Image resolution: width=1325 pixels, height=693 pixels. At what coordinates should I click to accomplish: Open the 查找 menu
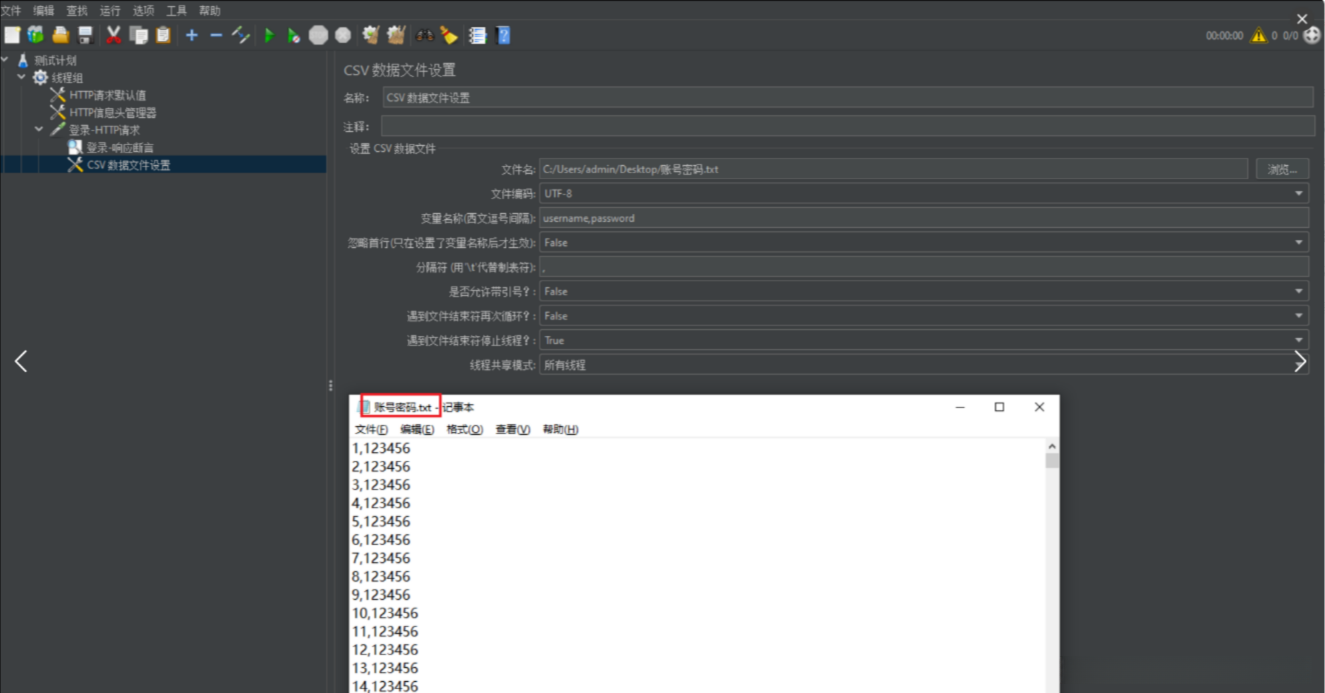pos(77,10)
